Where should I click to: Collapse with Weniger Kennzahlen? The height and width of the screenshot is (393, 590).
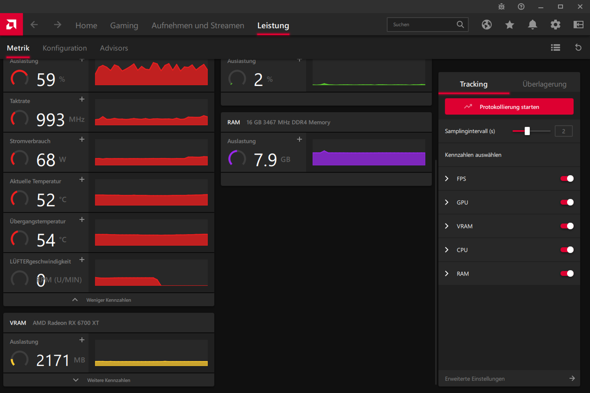[x=109, y=300]
